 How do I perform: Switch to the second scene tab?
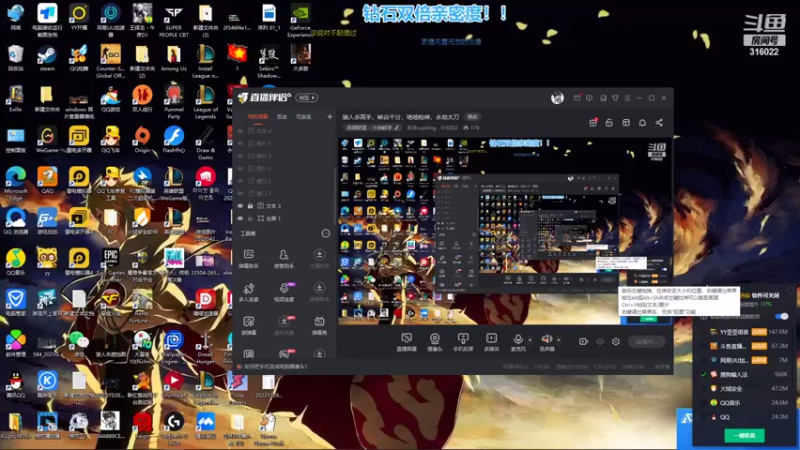tap(282, 117)
